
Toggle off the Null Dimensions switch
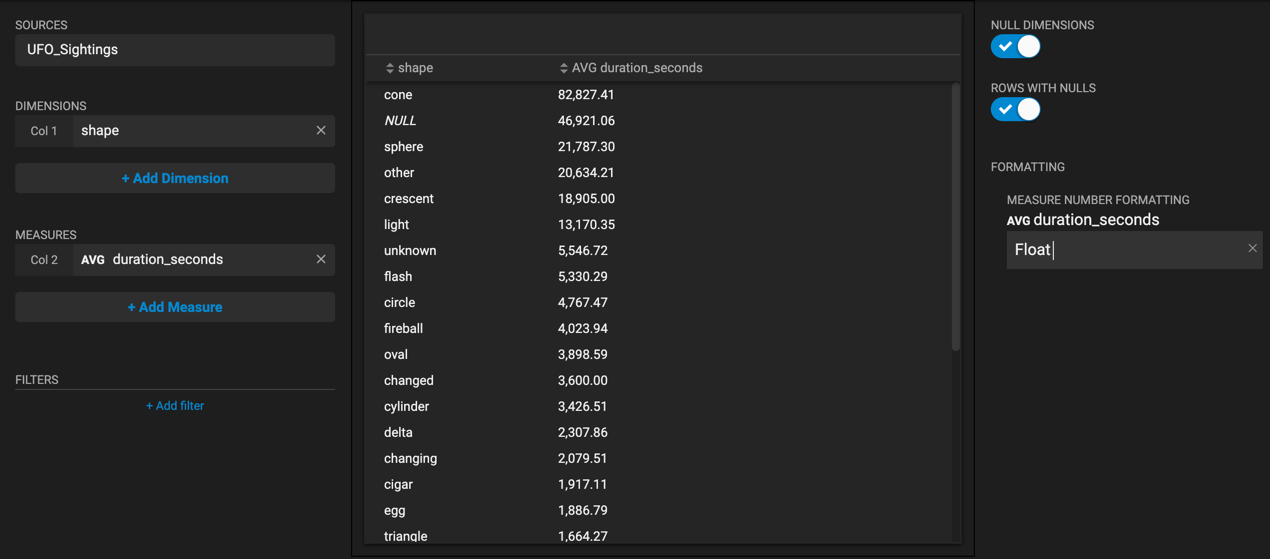(1016, 47)
